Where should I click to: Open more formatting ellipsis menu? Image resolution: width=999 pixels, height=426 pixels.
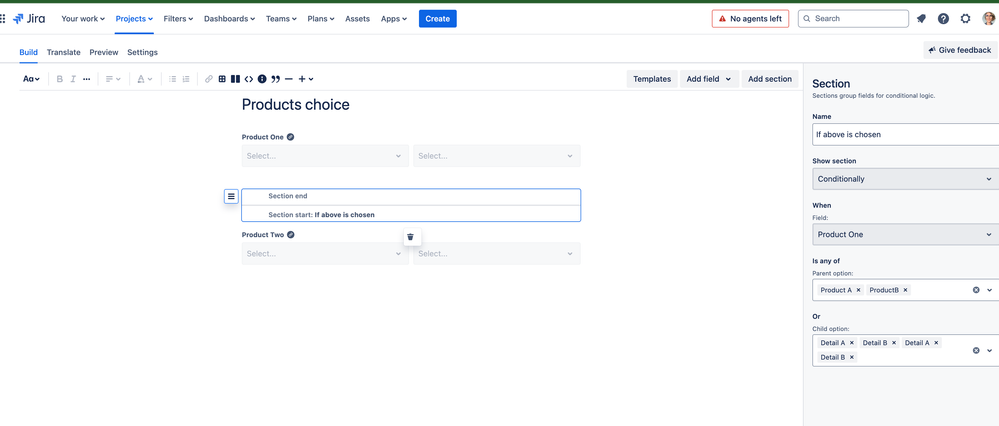pos(87,79)
